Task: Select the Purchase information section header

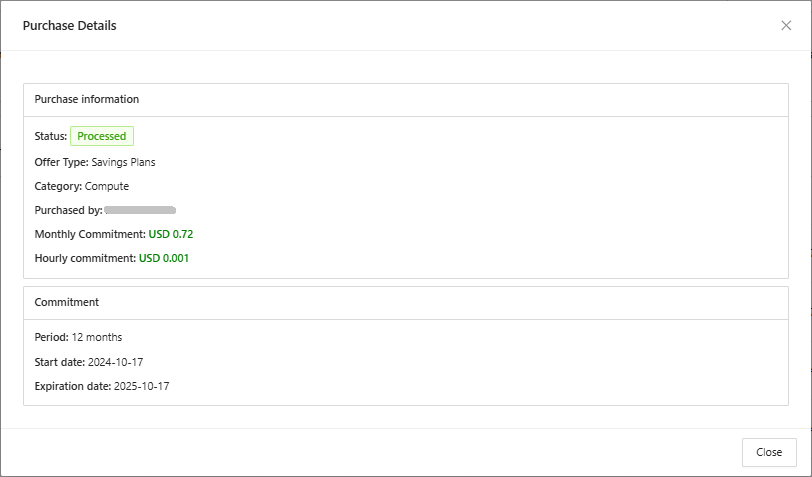Action: tap(87, 100)
